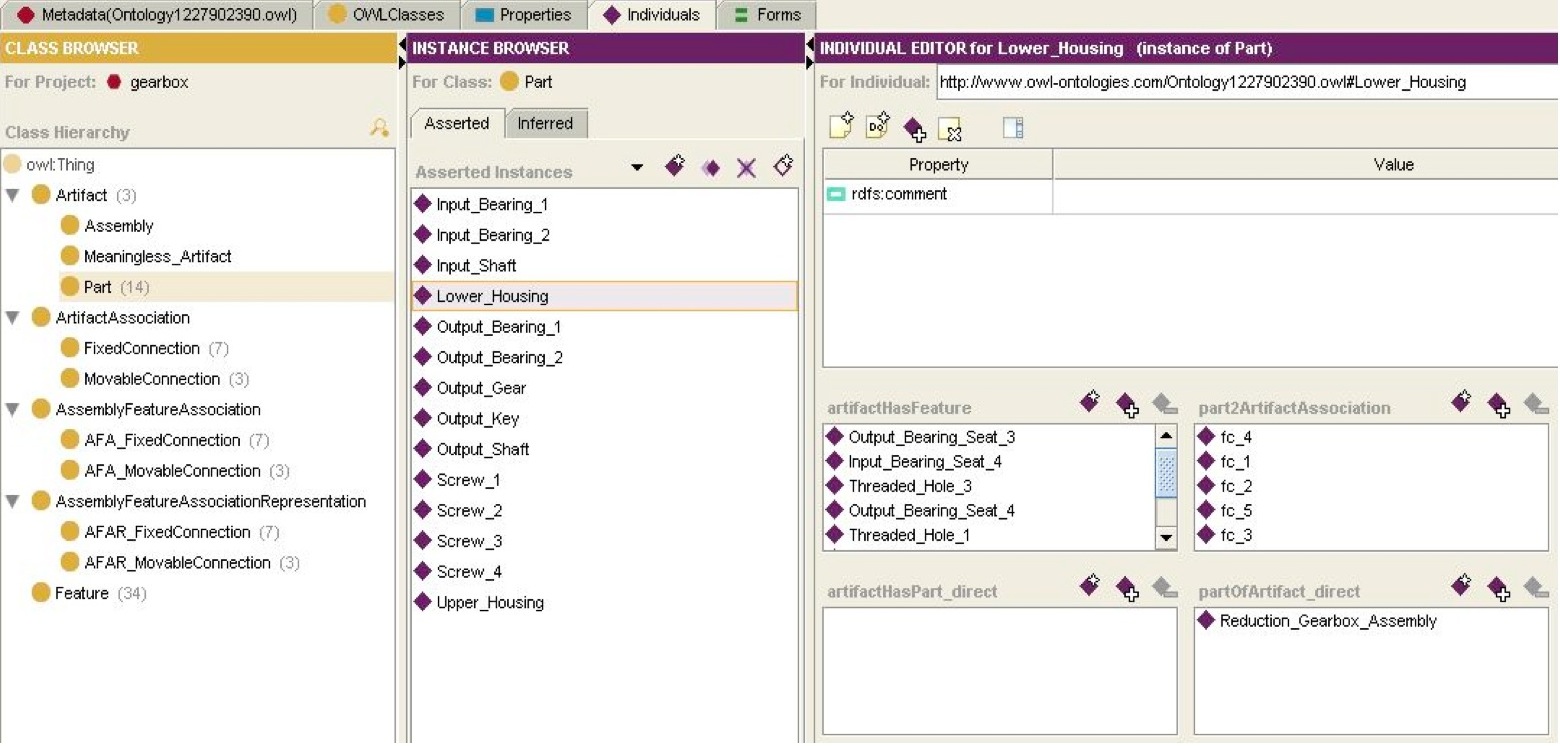Collapse the ArtifactAssociation tree node
The height and width of the screenshot is (746, 1560).
click(x=13, y=318)
